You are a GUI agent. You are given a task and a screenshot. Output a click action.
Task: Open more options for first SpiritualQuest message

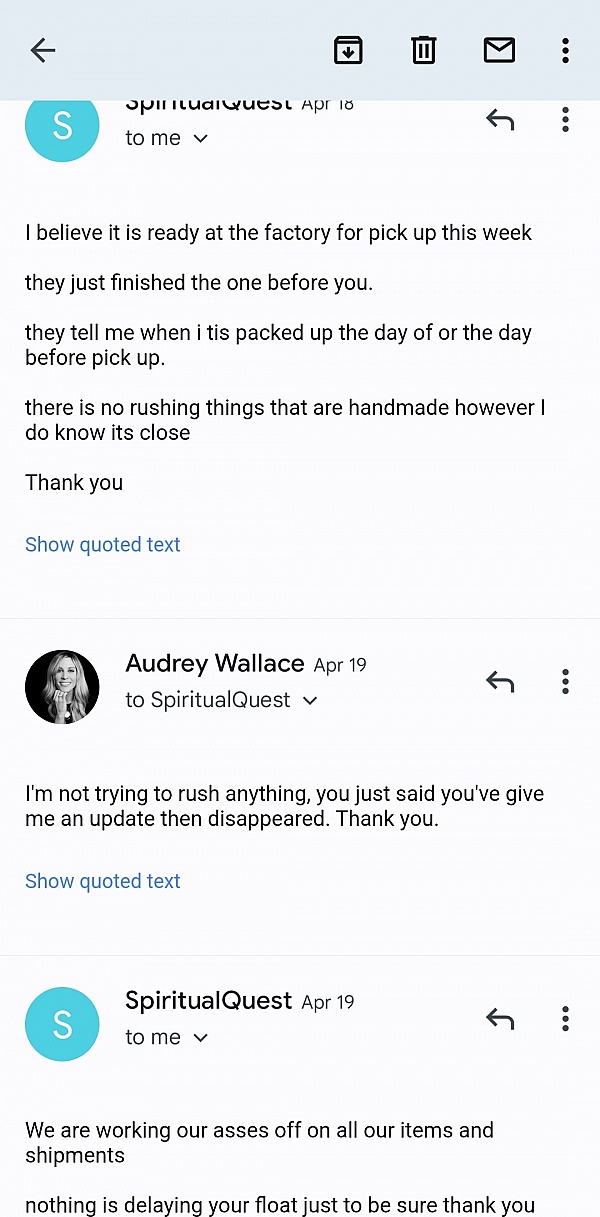coord(565,120)
